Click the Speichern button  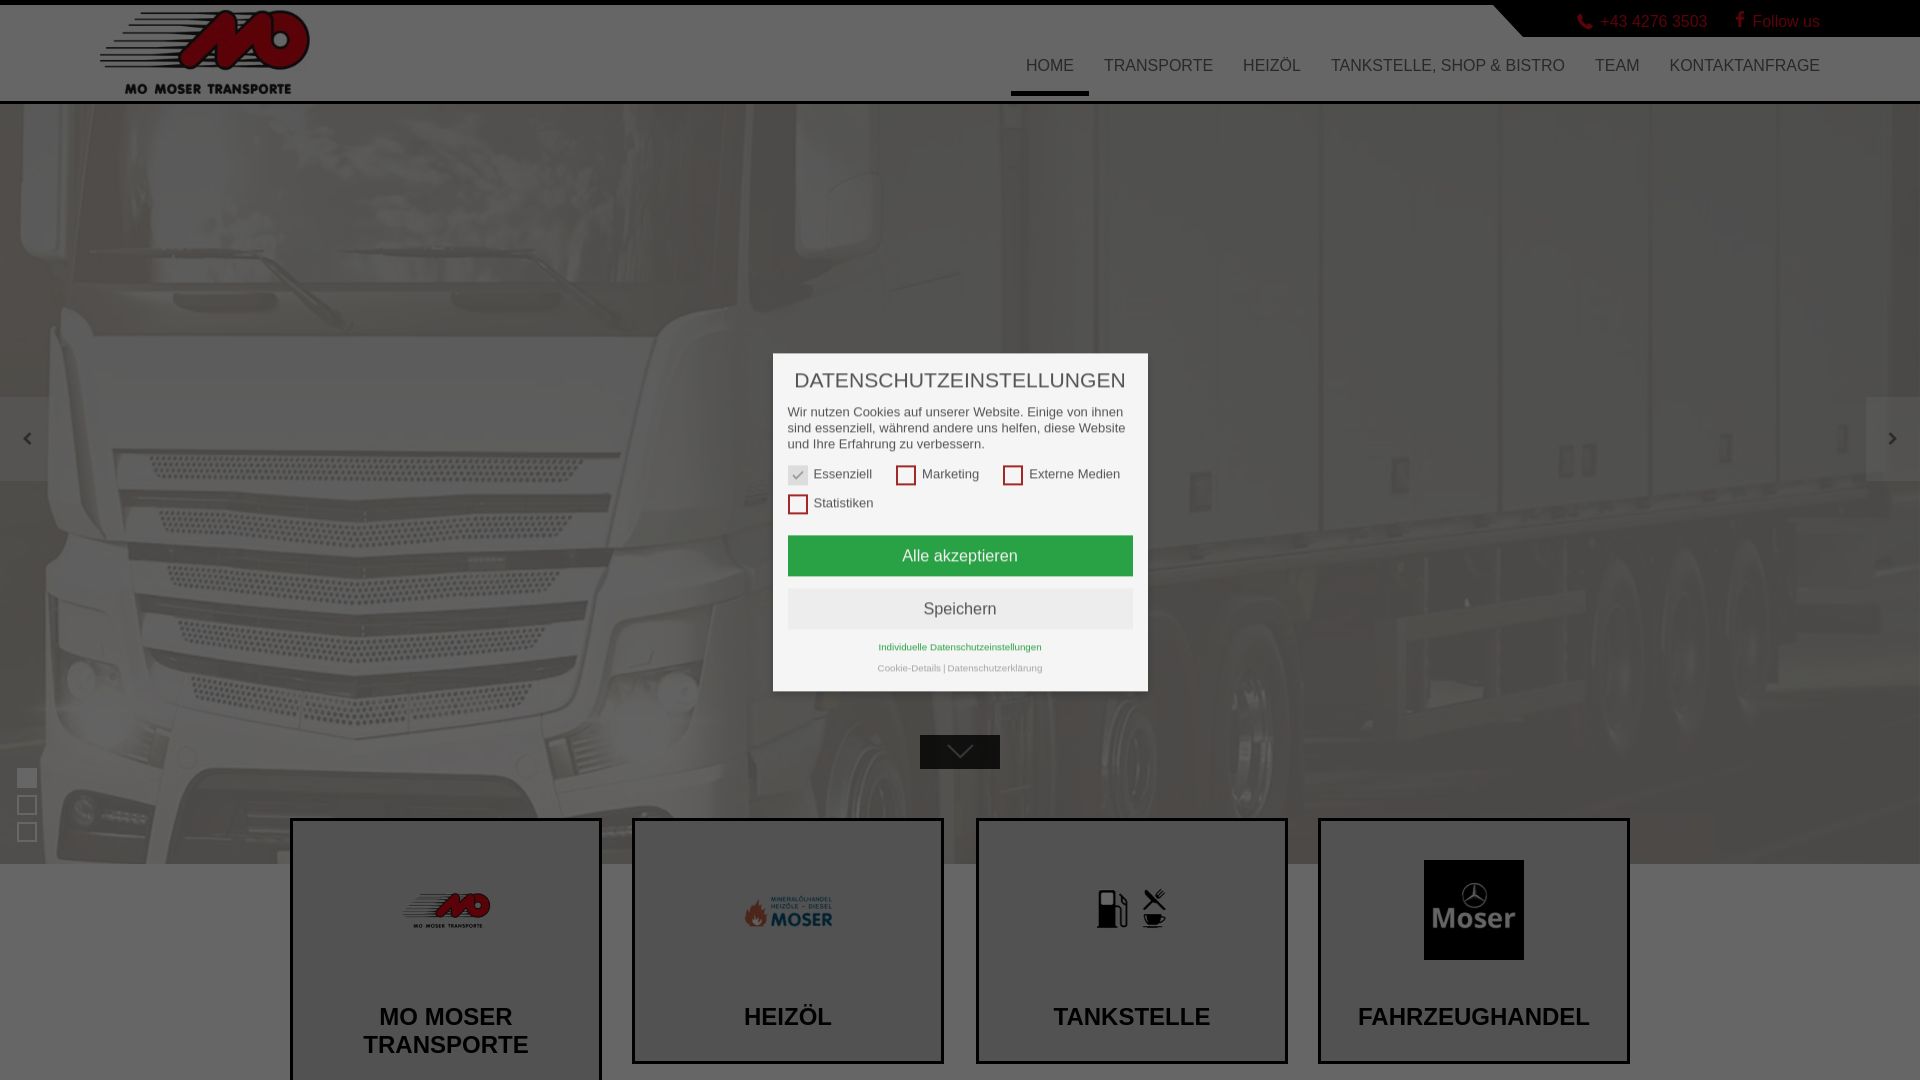(960, 609)
